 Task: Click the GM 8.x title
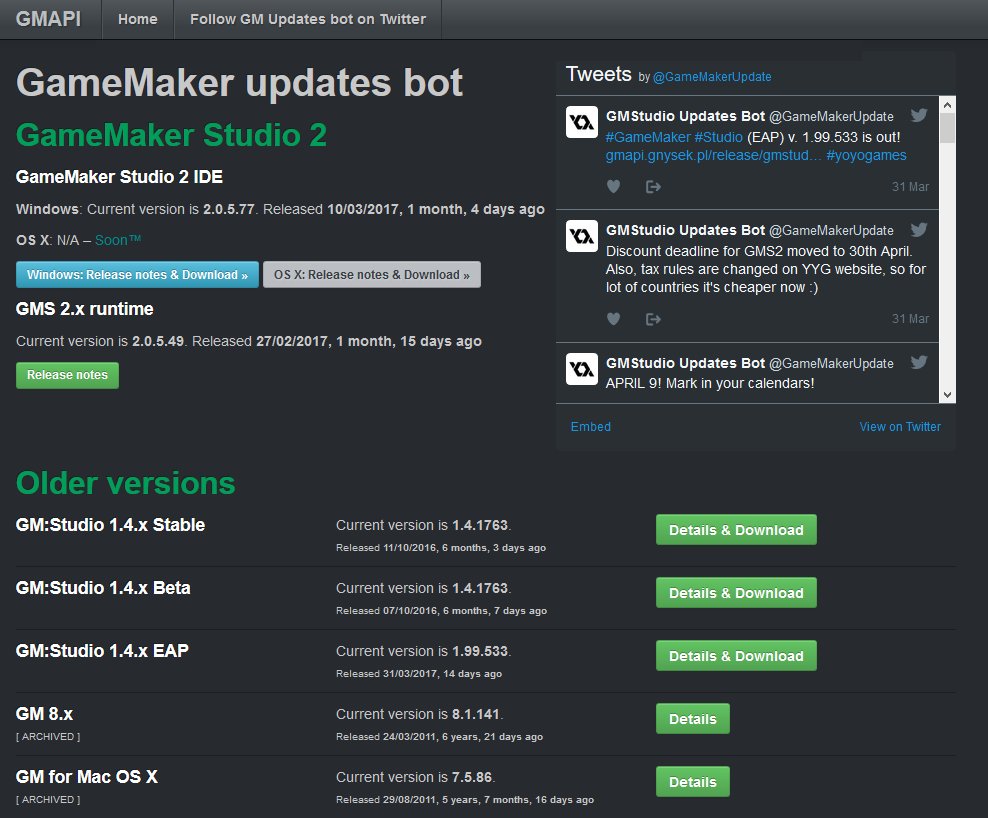(x=44, y=714)
